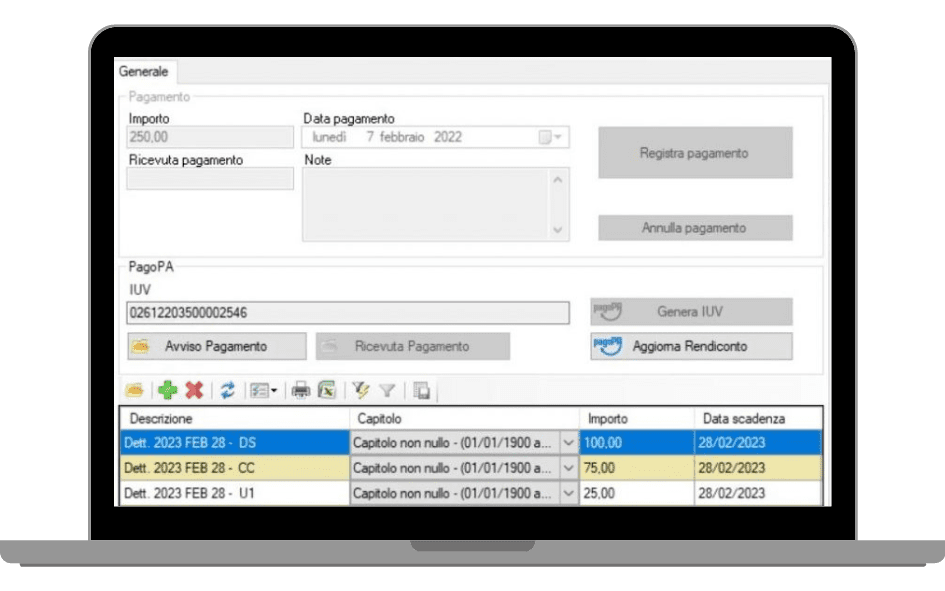Click the copy windows toolbar icon
Viewport: 945px width, 591px height.
pos(422,391)
